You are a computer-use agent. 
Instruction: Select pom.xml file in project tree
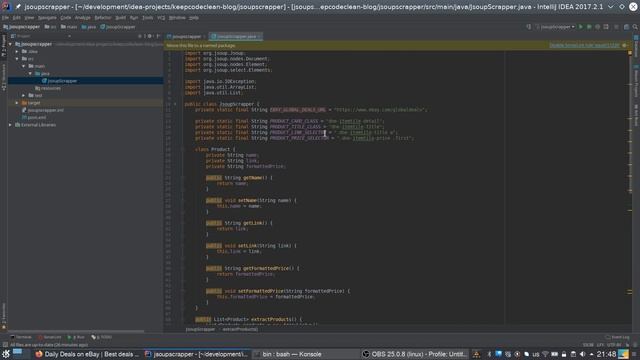coord(33,118)
